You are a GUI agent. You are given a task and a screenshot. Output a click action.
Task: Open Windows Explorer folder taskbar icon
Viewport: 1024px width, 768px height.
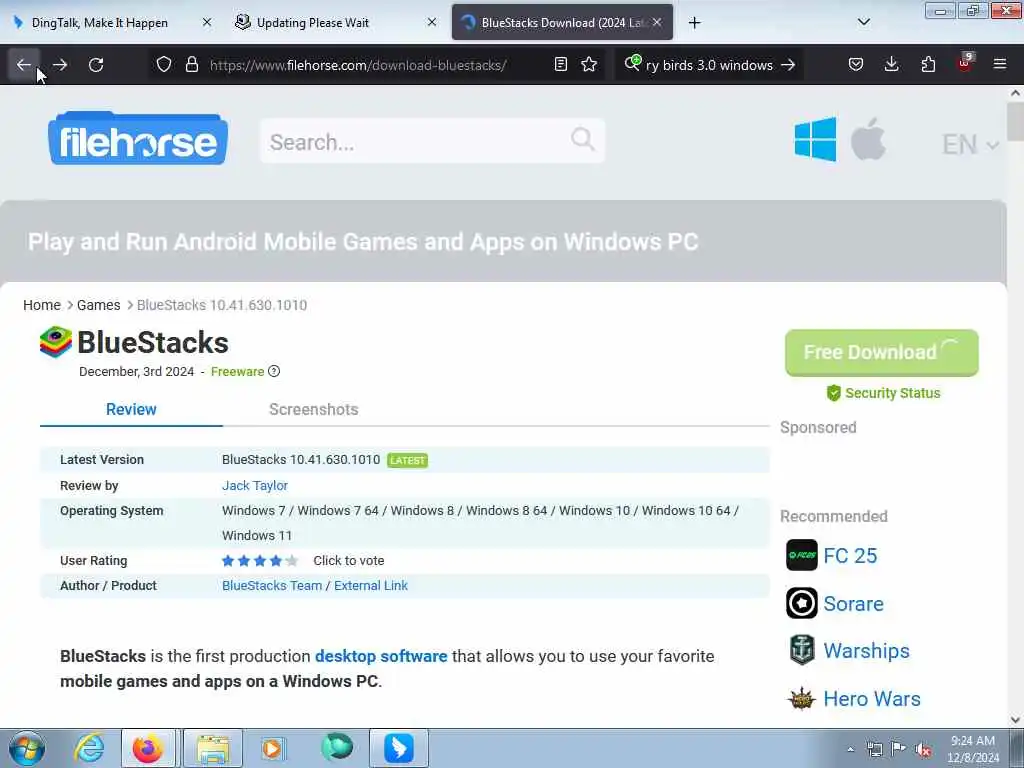(213, 748)
